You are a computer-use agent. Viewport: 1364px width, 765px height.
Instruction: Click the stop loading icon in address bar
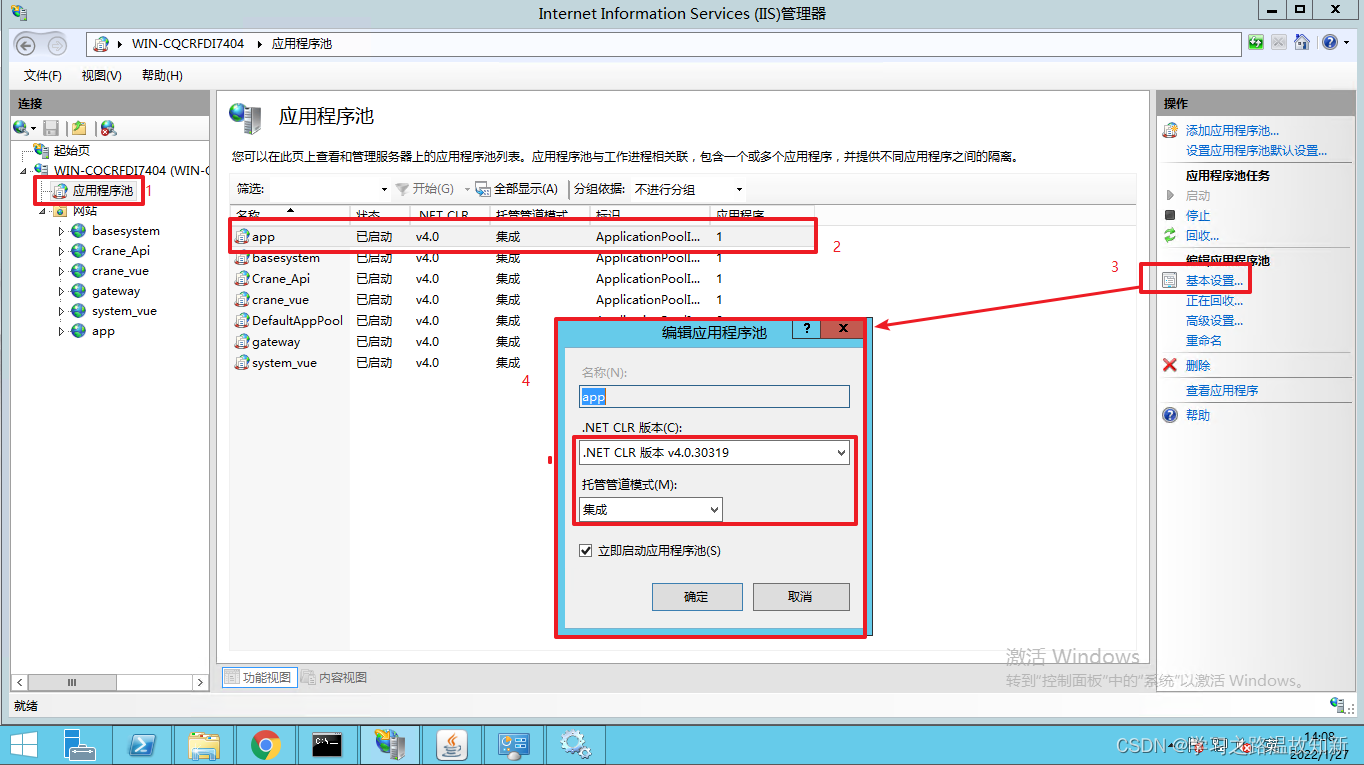click(x=1279, y=43)
